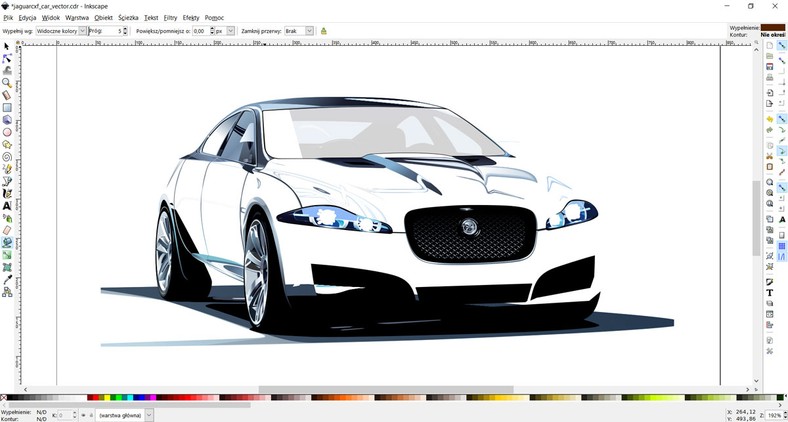Viewport: 788px width, 422px height.
Task: Select the Node edit tool
Action: [x=7, y=58]
